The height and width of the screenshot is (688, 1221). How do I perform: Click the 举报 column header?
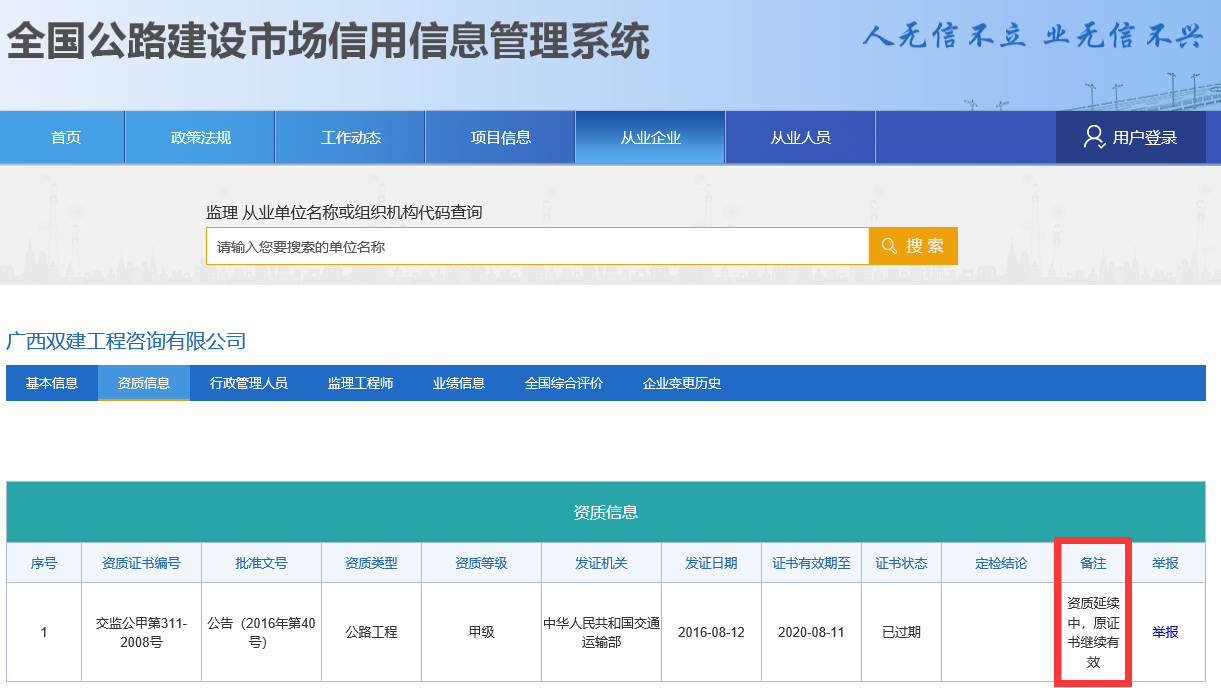1165,563
